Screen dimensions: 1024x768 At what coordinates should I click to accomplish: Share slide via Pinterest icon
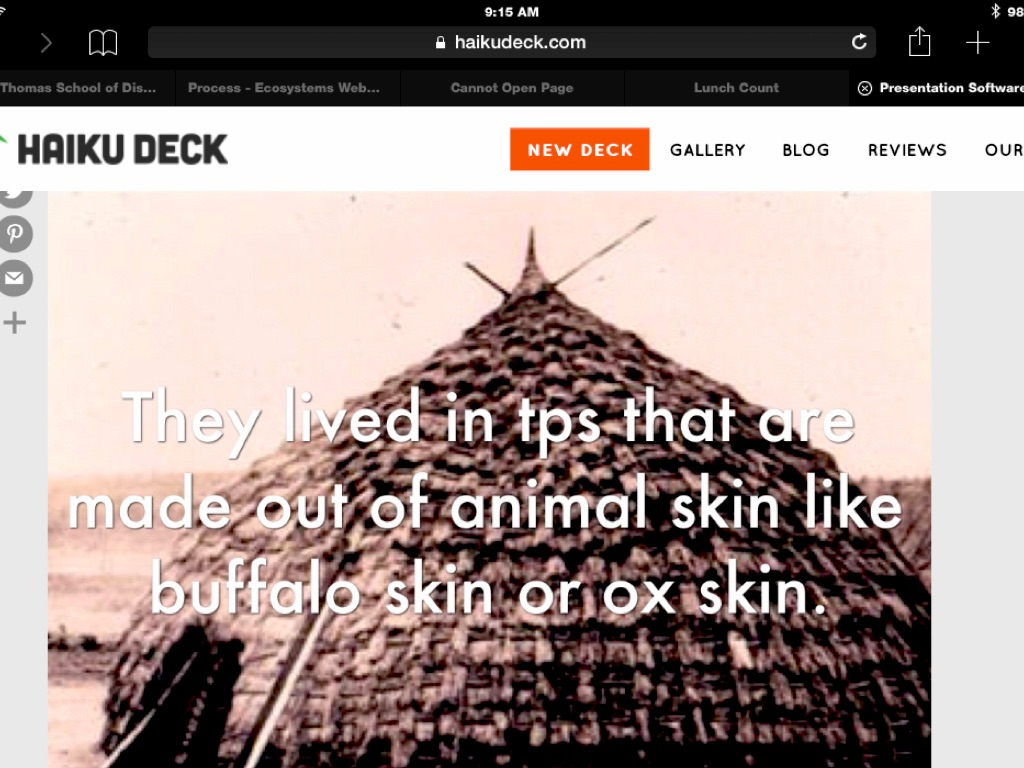[15, 234]
